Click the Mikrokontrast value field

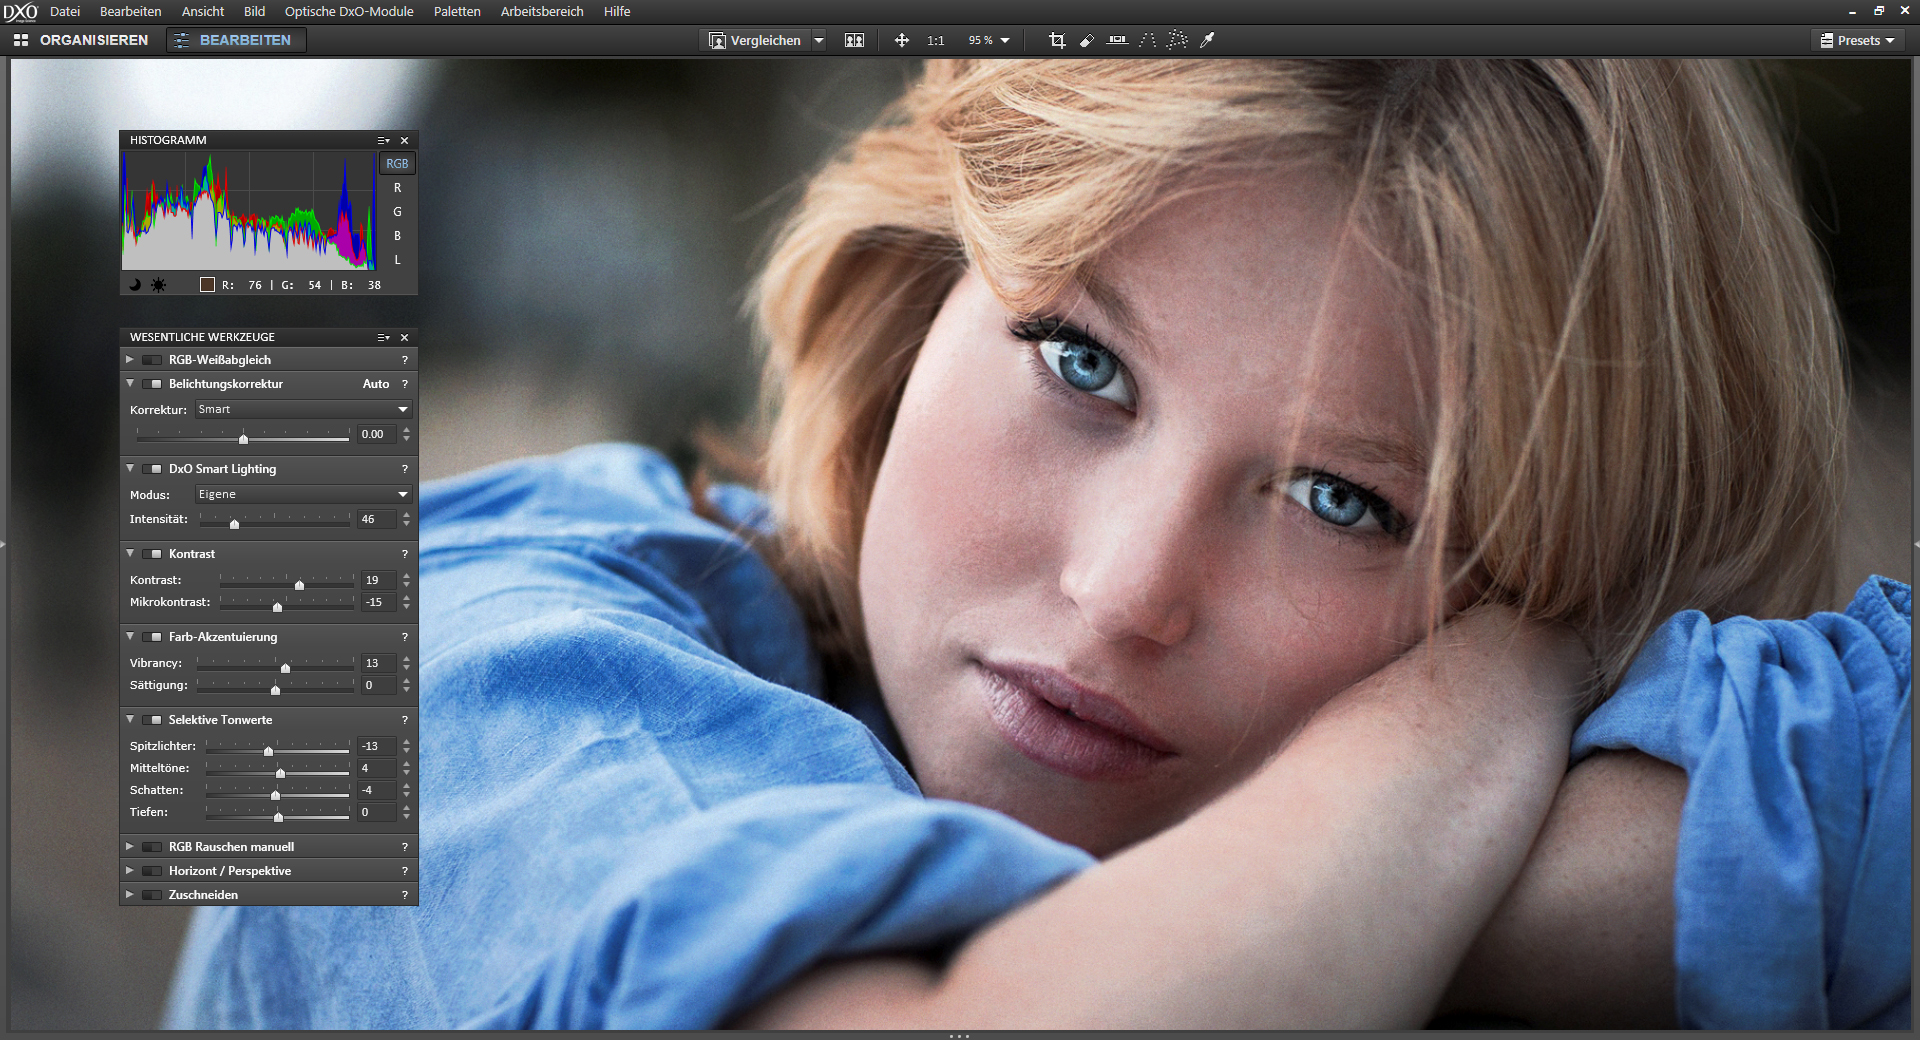point(377,602)
